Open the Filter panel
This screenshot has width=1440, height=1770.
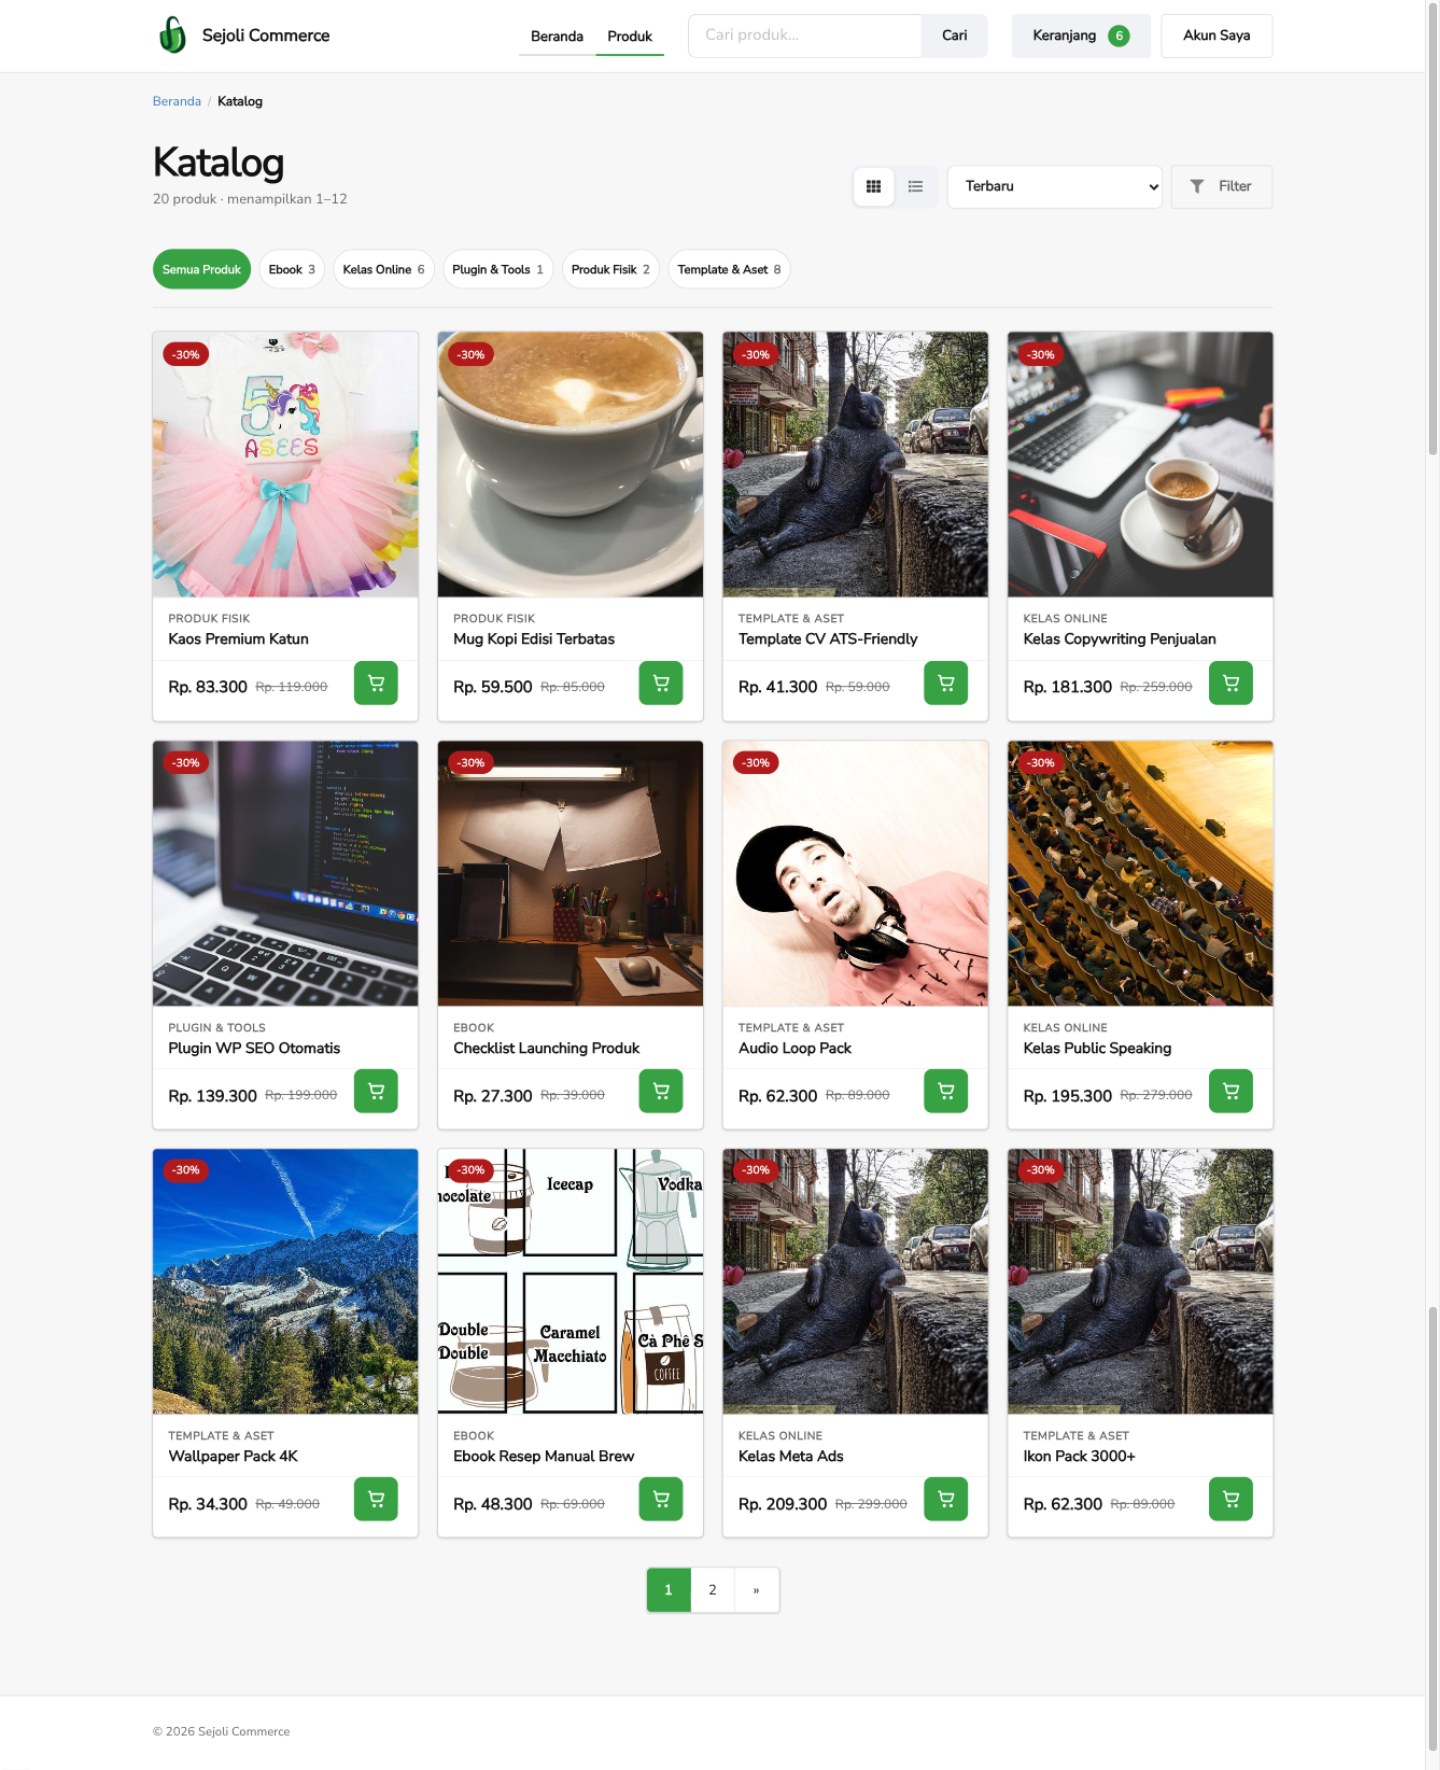click(x=1221, y=186)
